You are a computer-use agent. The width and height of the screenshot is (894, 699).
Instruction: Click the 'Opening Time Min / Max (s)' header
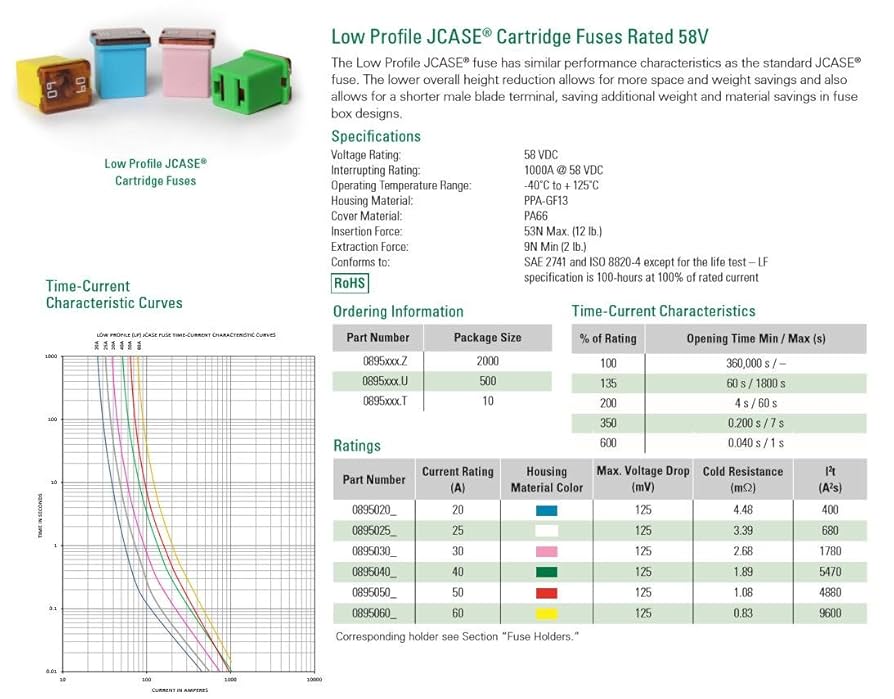coord(756,339)
